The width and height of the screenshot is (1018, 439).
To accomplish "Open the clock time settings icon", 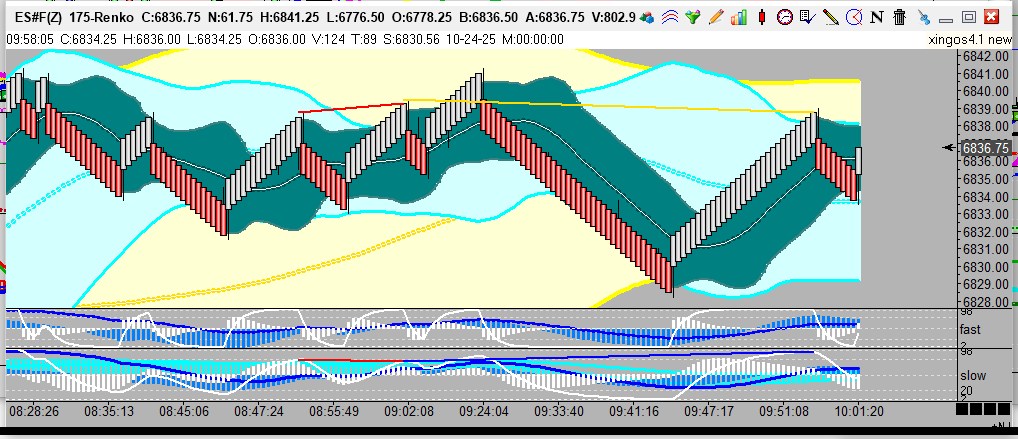I will point(784,17).
